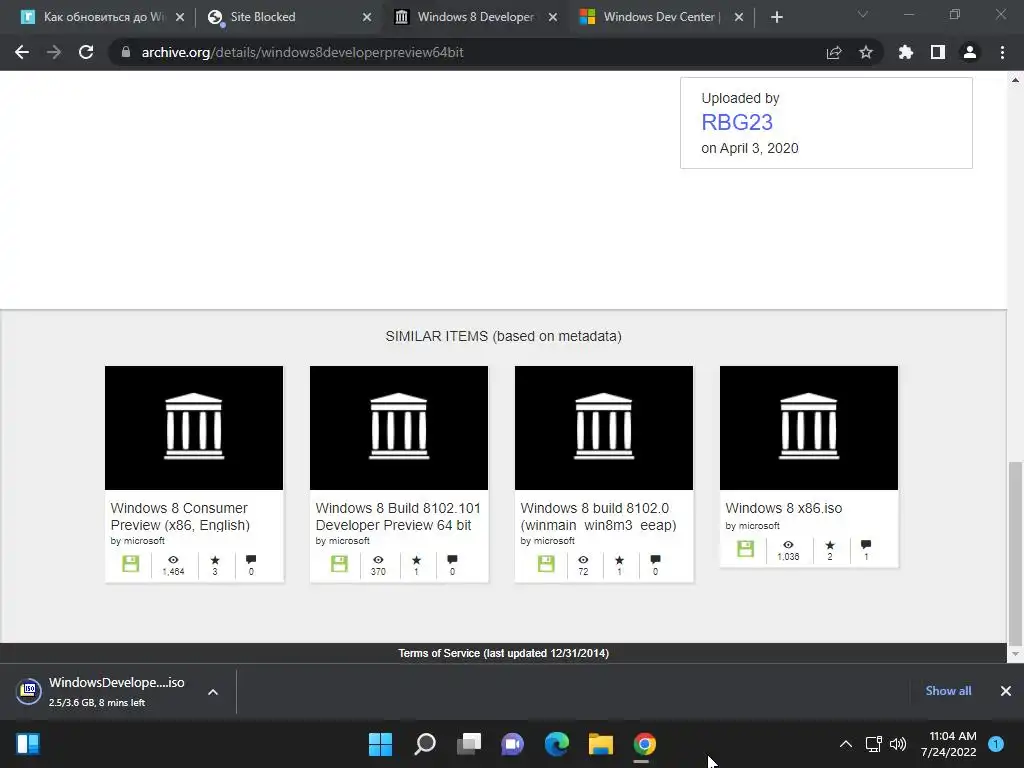Click the scrollbar down arrow
1024x768 pixels.
(x=1015, y=654)
